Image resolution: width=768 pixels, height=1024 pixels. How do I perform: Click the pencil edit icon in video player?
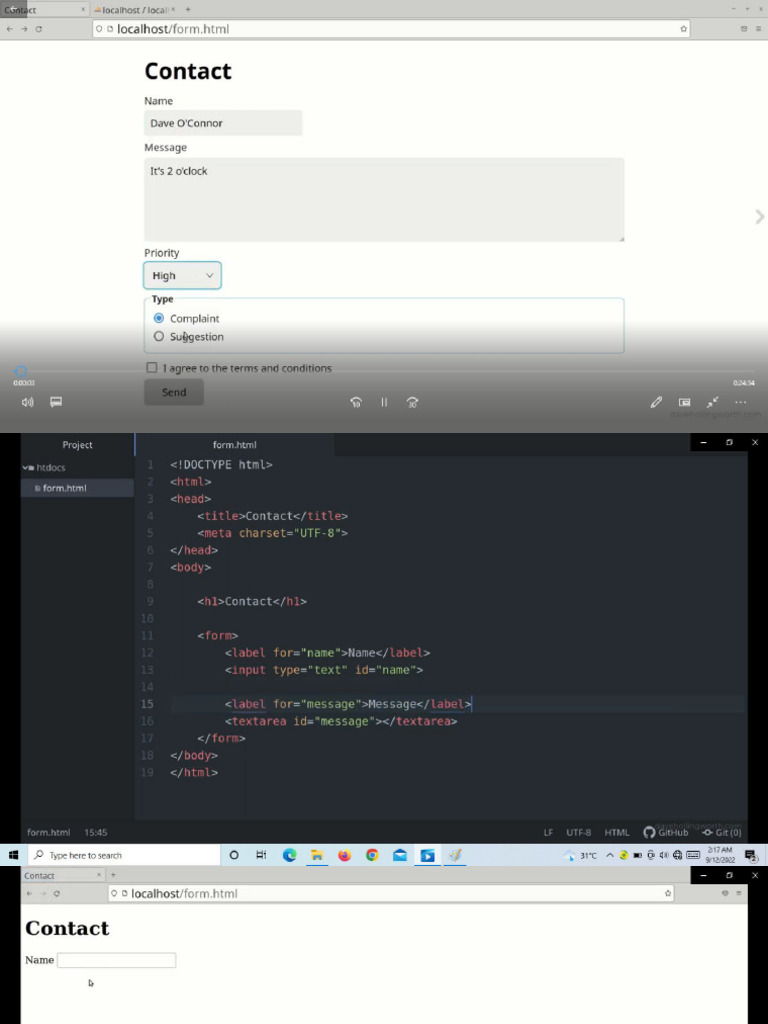point(656,402)
